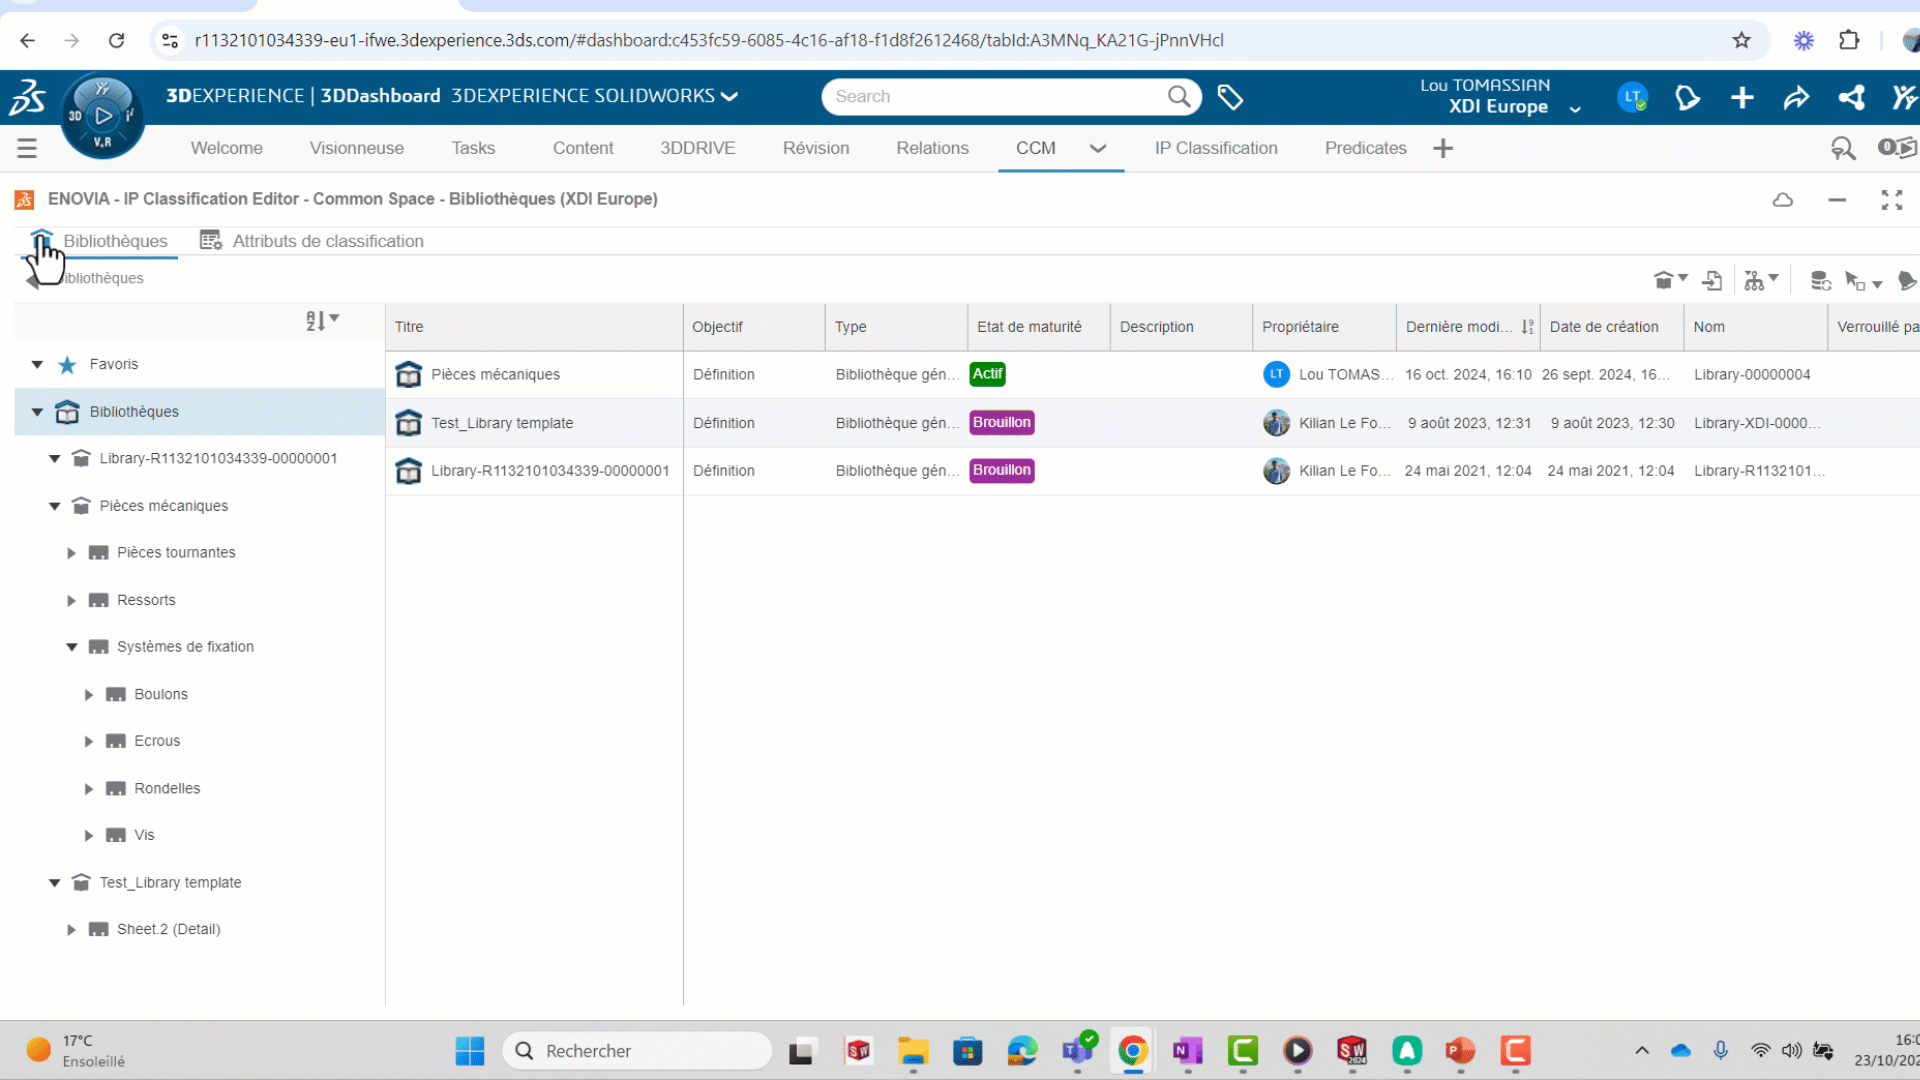Open the Relations menu item
The height and width of the screenshot is (1080, 1920).
coord(932,148)
